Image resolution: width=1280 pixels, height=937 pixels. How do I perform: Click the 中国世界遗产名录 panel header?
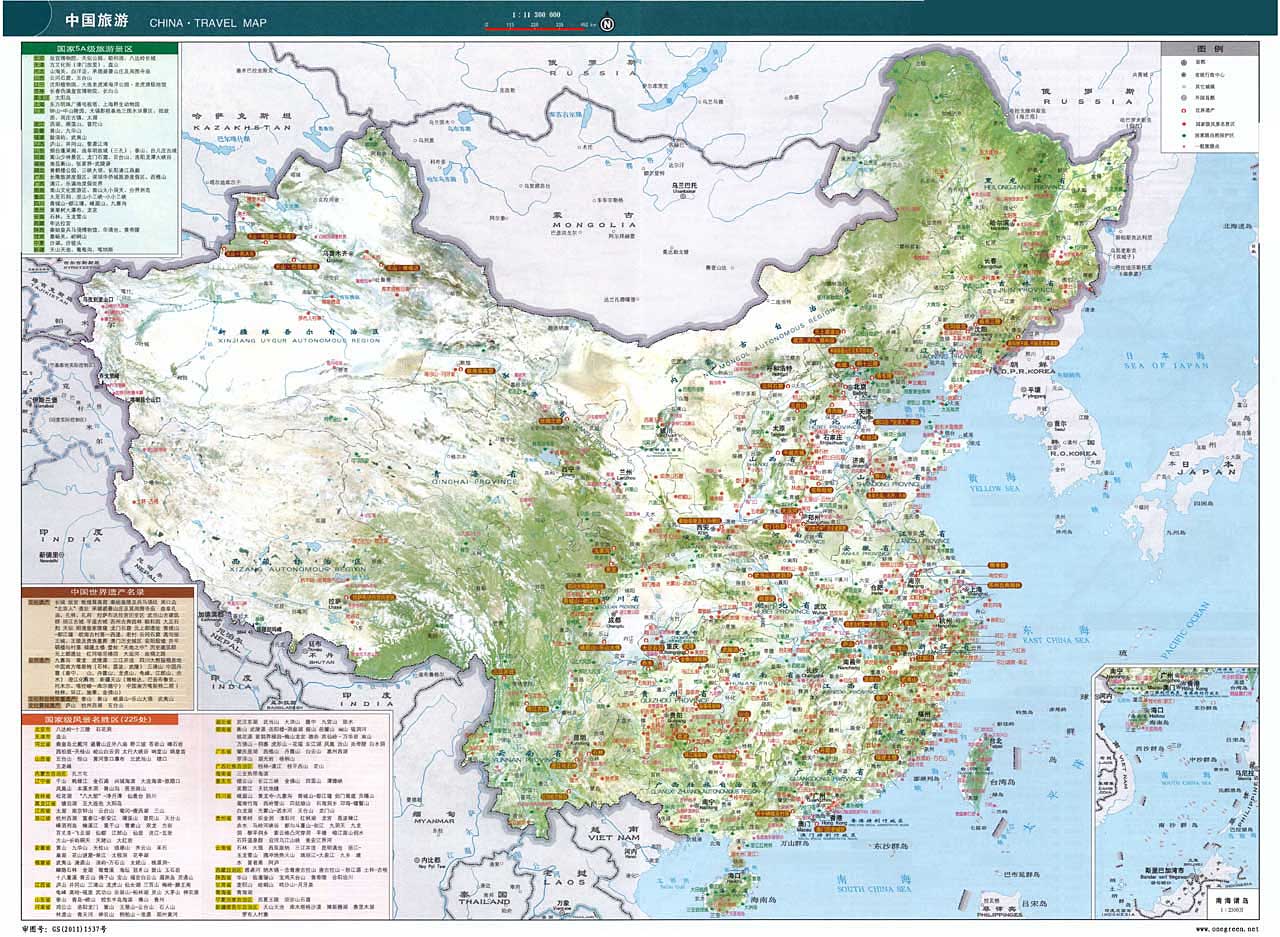108,593
